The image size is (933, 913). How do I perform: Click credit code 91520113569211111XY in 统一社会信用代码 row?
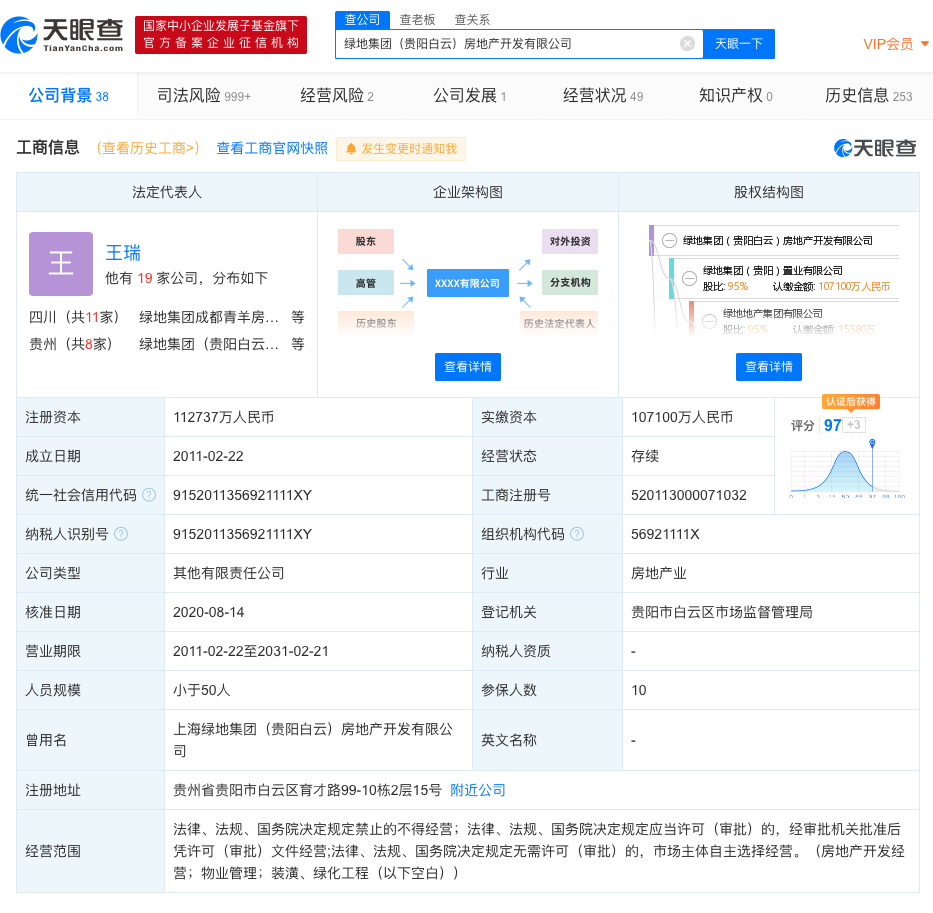tap(242, 495)
